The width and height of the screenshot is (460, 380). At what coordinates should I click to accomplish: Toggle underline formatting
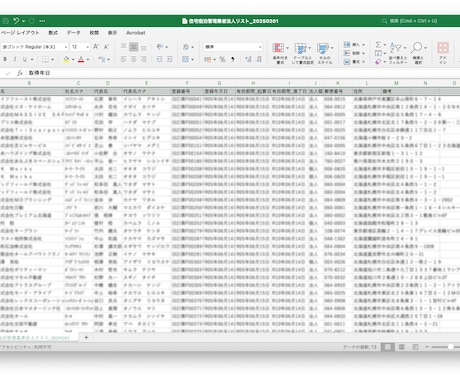click(x=25, y=59)
